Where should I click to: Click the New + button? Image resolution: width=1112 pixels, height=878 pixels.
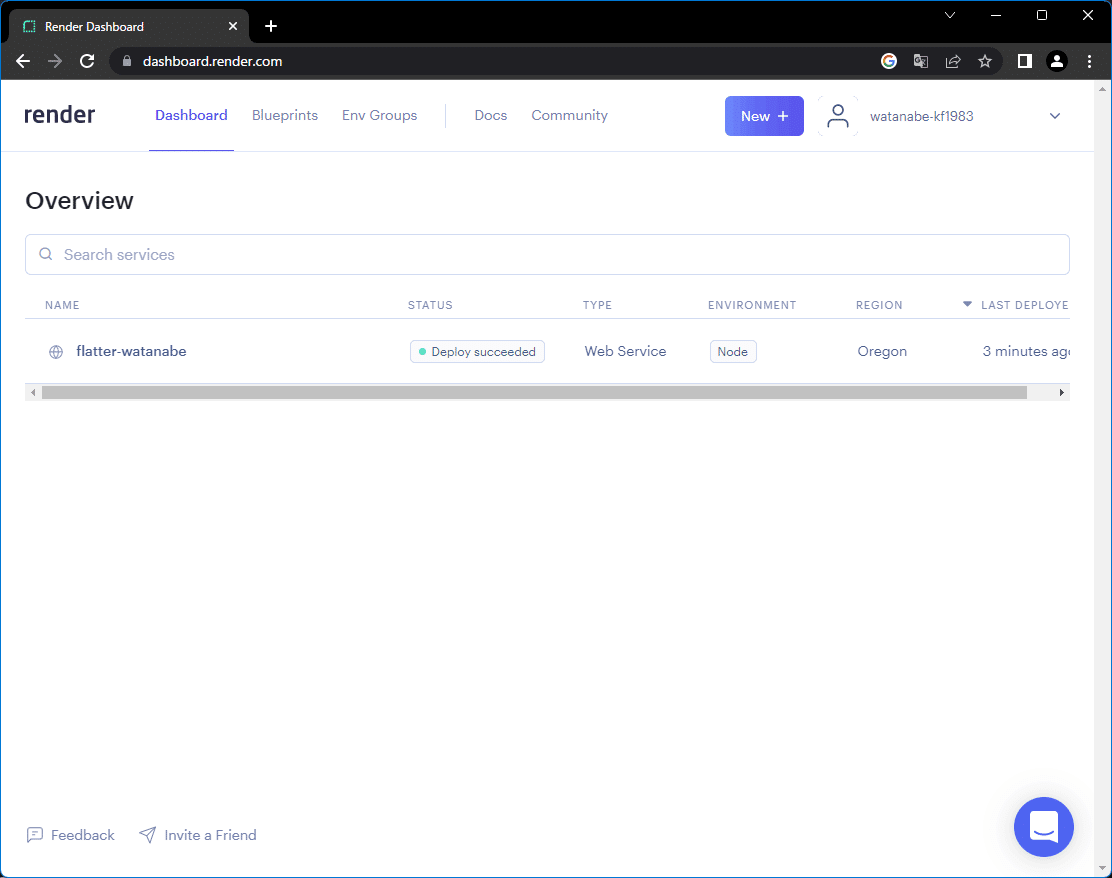tap(764, 116)
